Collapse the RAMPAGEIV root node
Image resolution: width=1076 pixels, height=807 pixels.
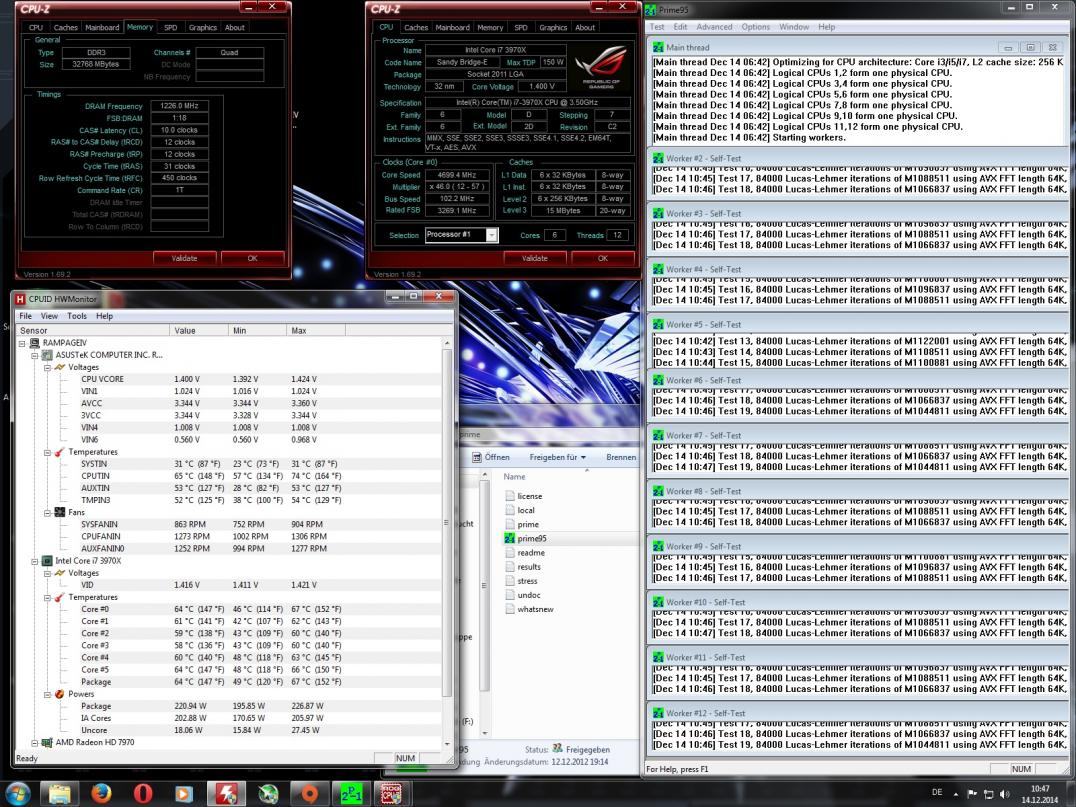click(x=22, y=343)
